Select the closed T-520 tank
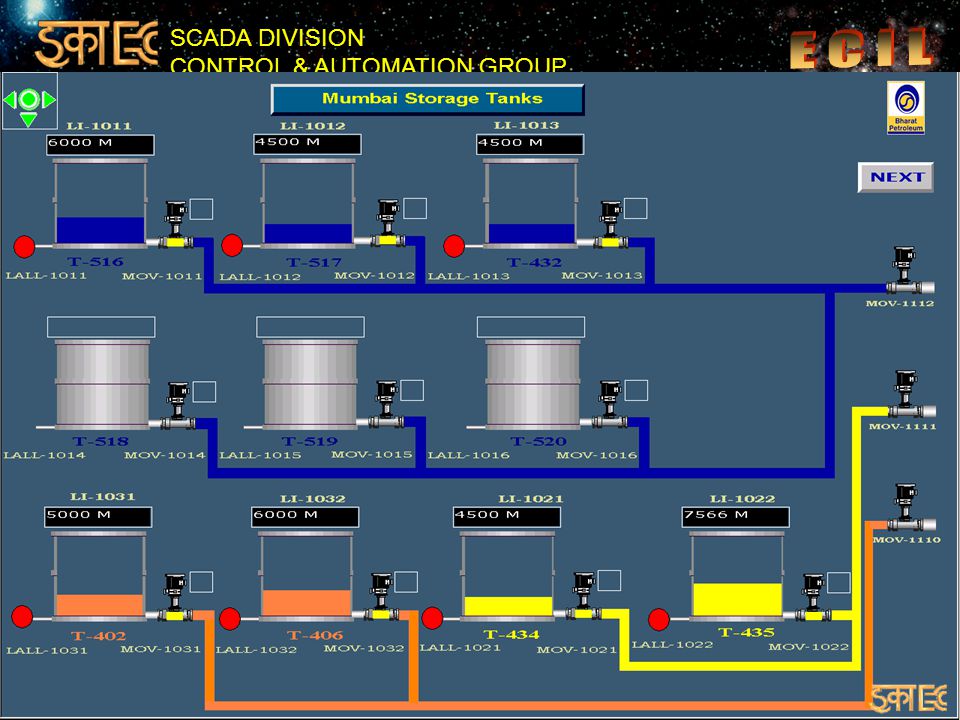The height and width of the screenshot is (720, 960). pos(533,384)
